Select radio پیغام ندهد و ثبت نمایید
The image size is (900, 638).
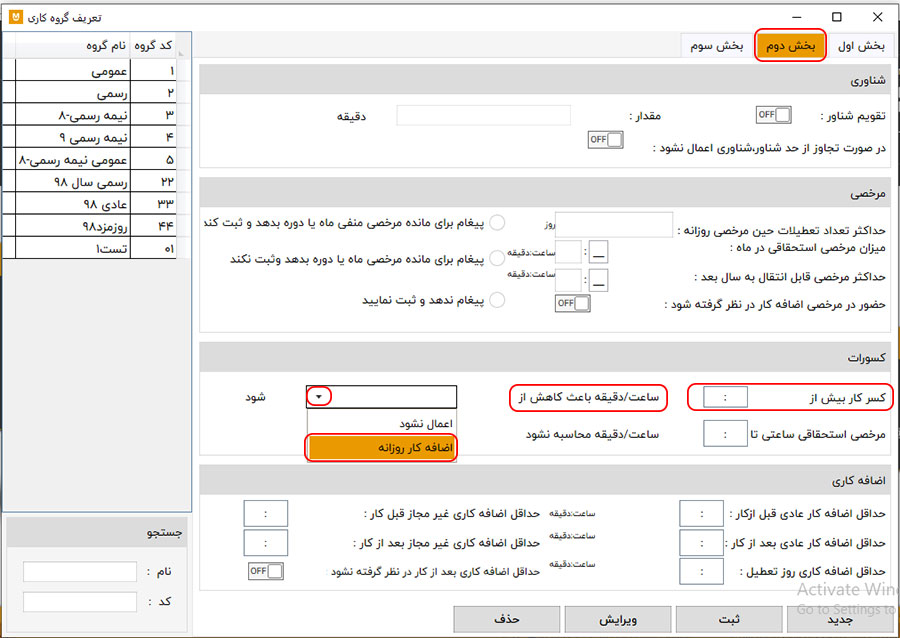(x=497, y=299)
